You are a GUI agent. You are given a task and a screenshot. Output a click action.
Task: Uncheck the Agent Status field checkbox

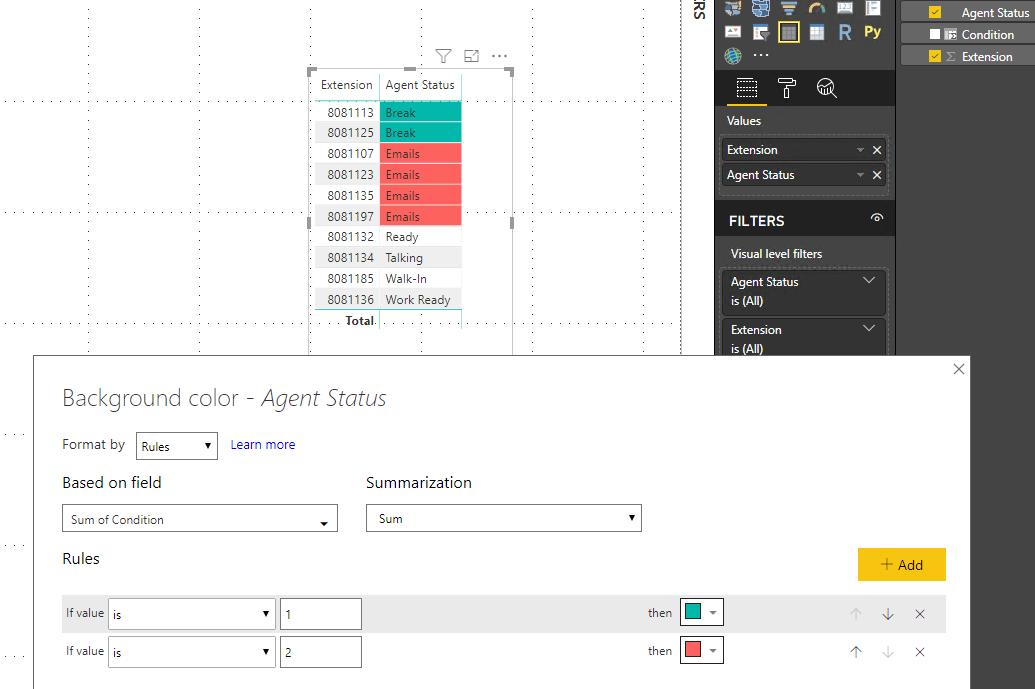(935, 12)
